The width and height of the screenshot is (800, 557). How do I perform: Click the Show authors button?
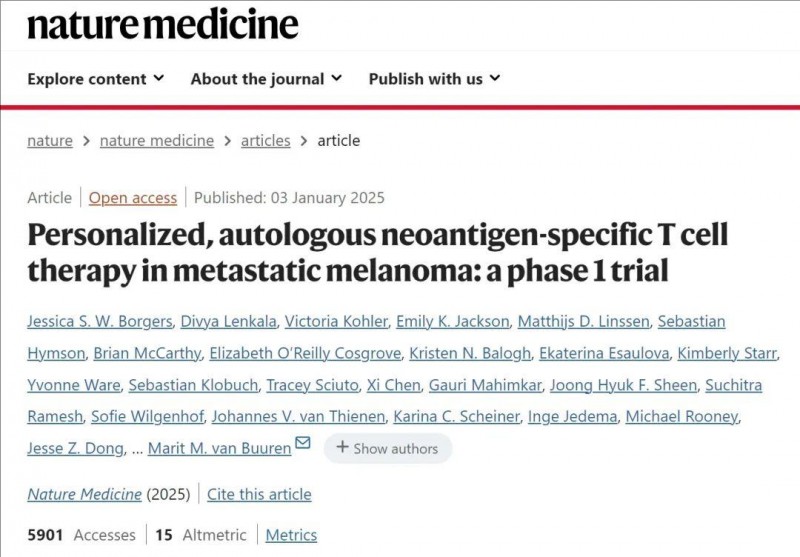(388, 448)
